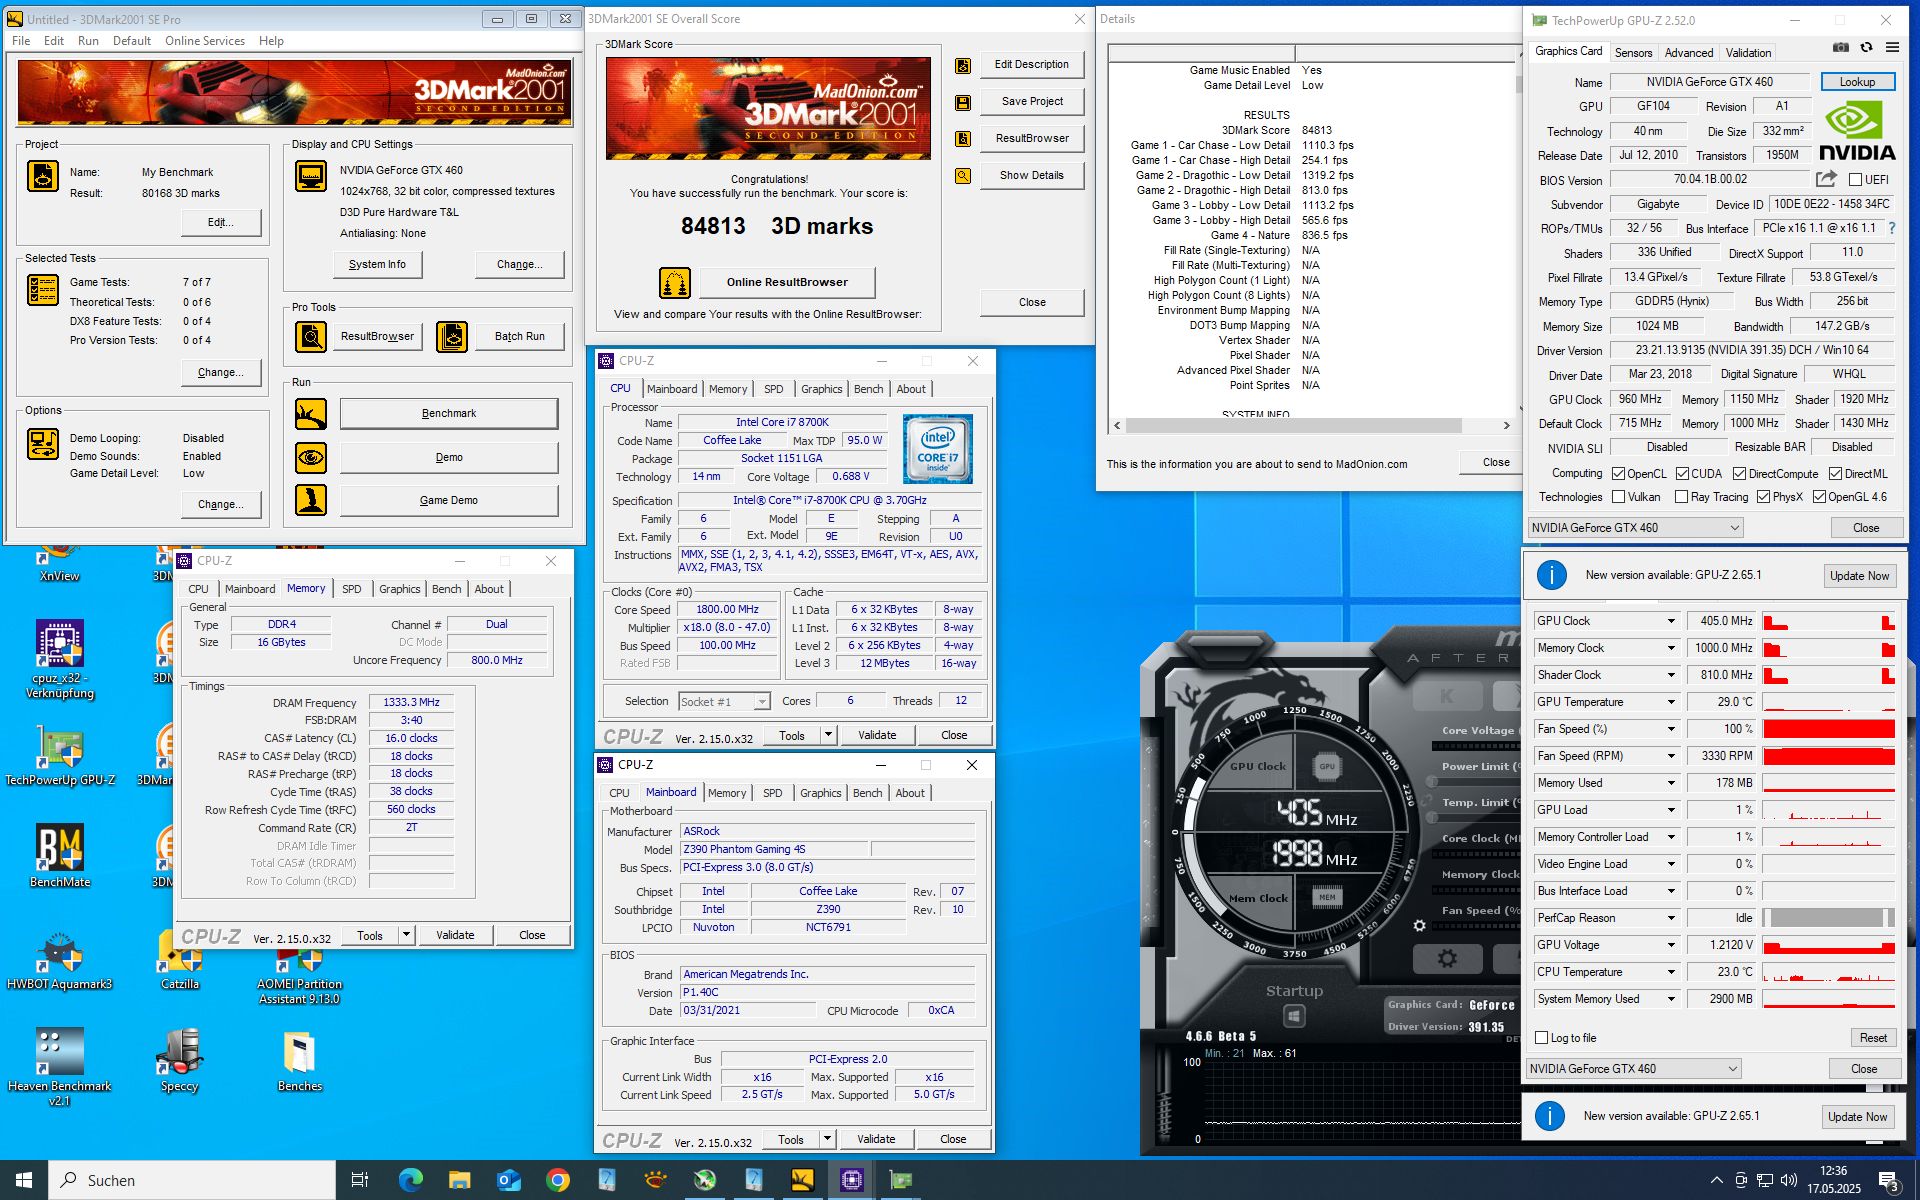Click the Afterburner Core Voltage slider
This screenshot has height=1200, width=1920.
click(x=1478, y=746)
